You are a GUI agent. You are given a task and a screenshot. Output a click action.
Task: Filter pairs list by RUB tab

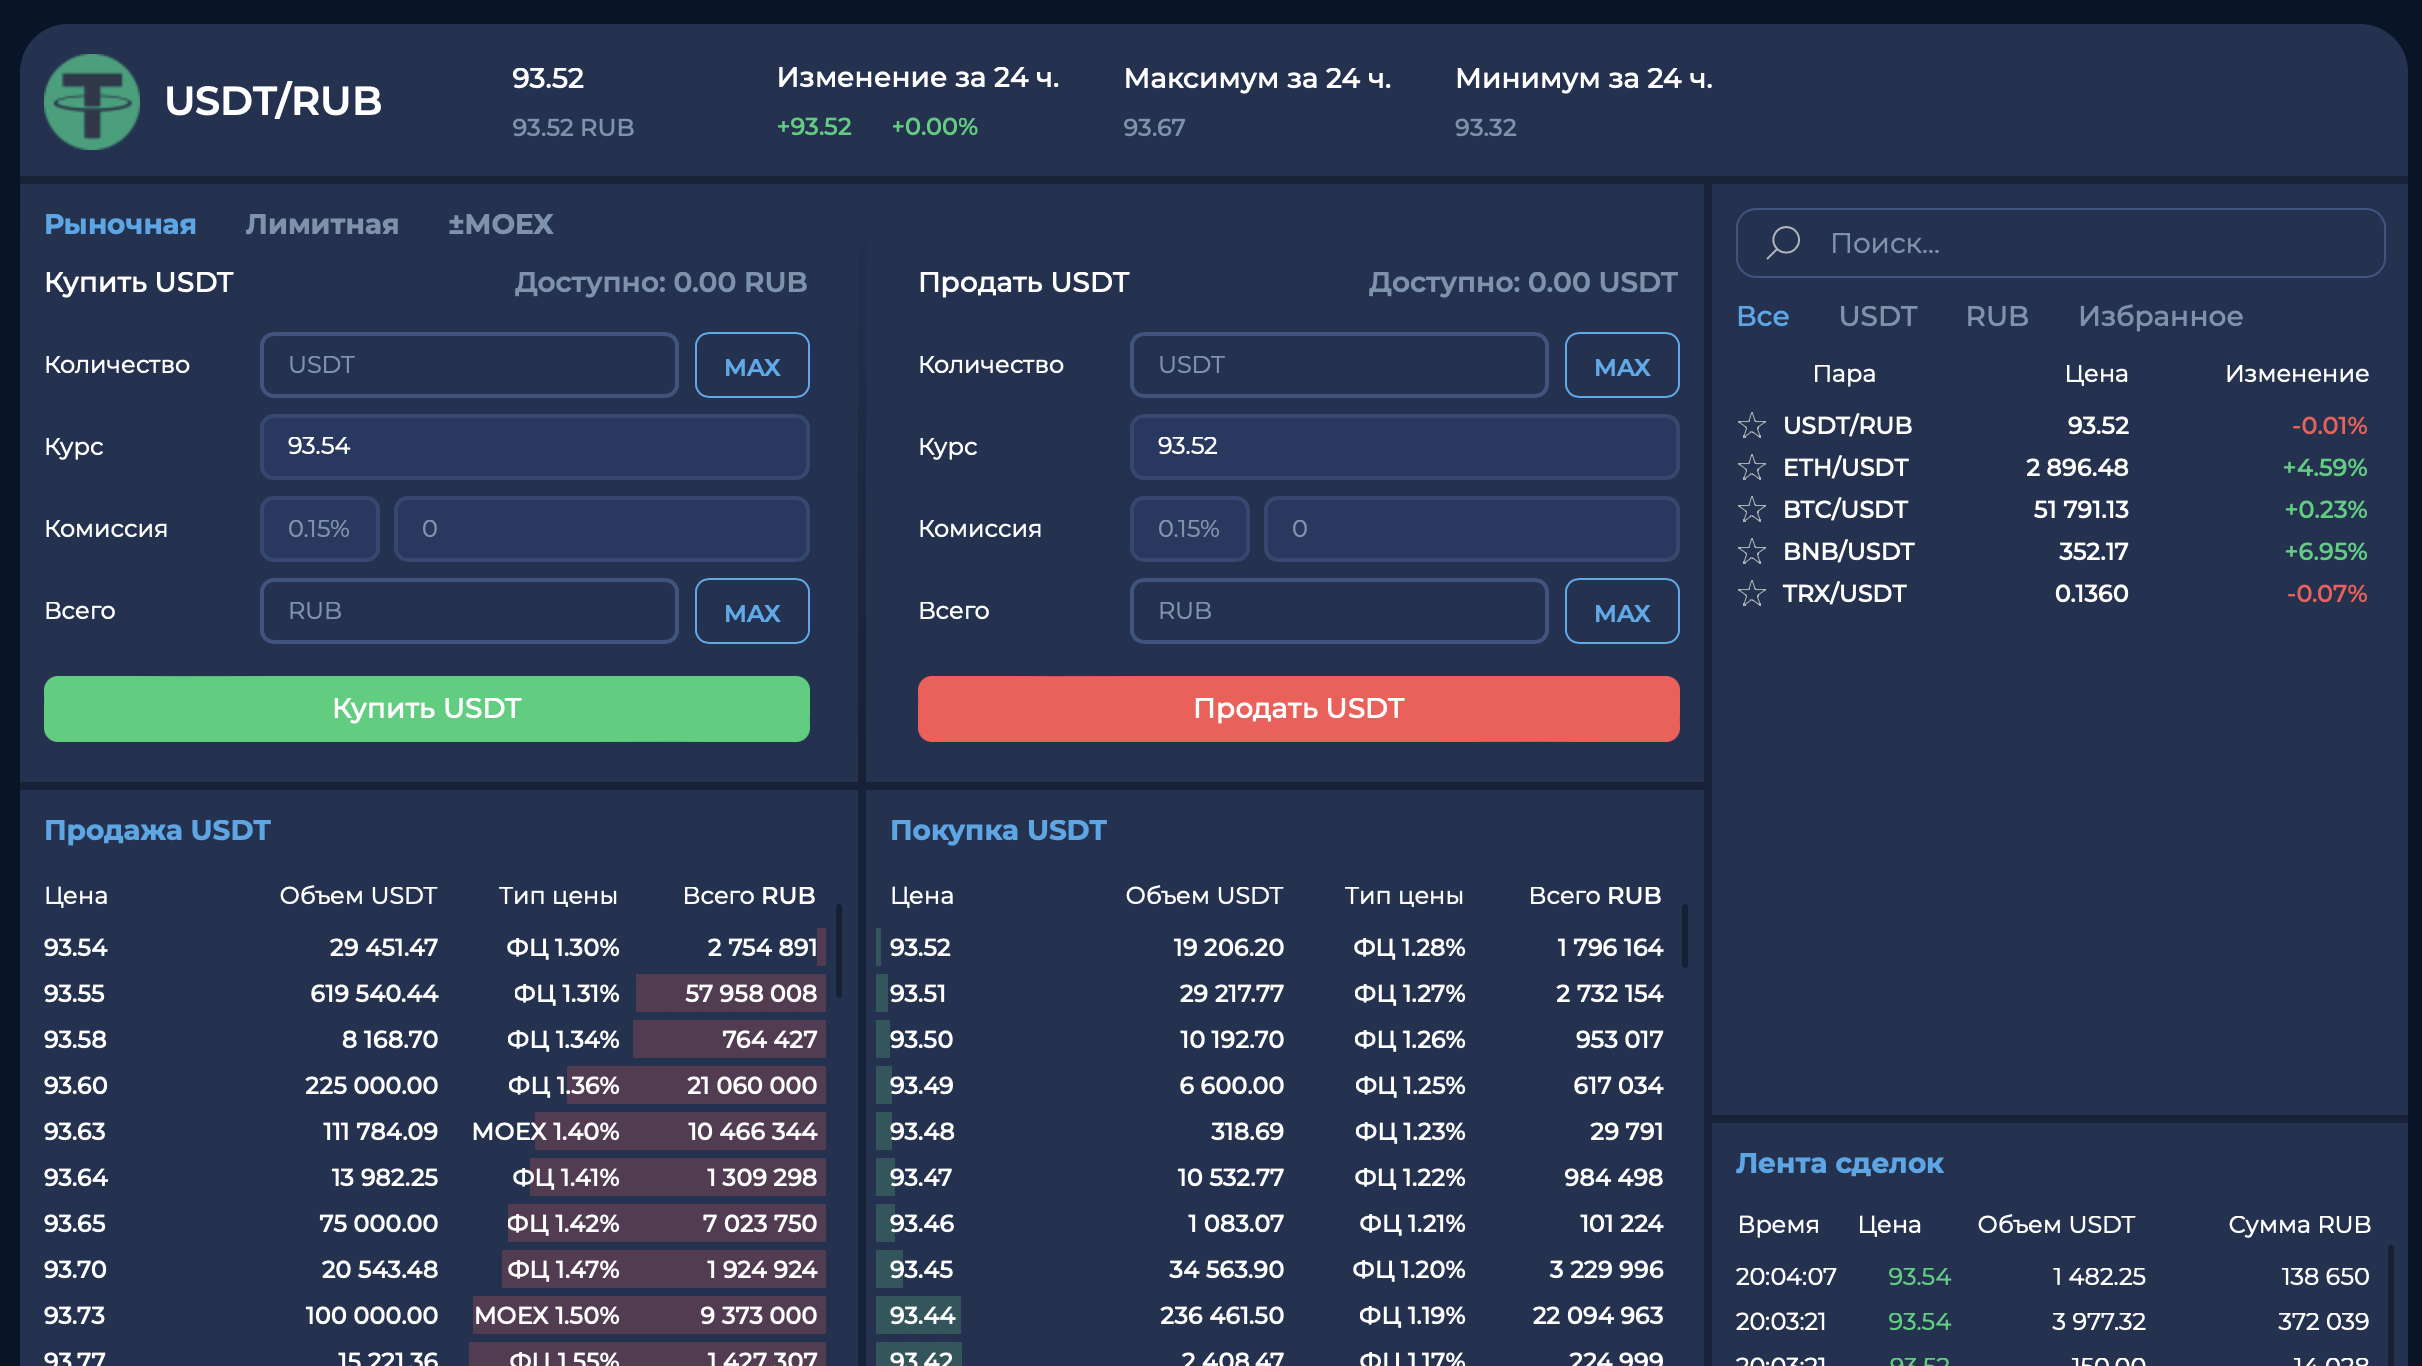[1997, 316]
